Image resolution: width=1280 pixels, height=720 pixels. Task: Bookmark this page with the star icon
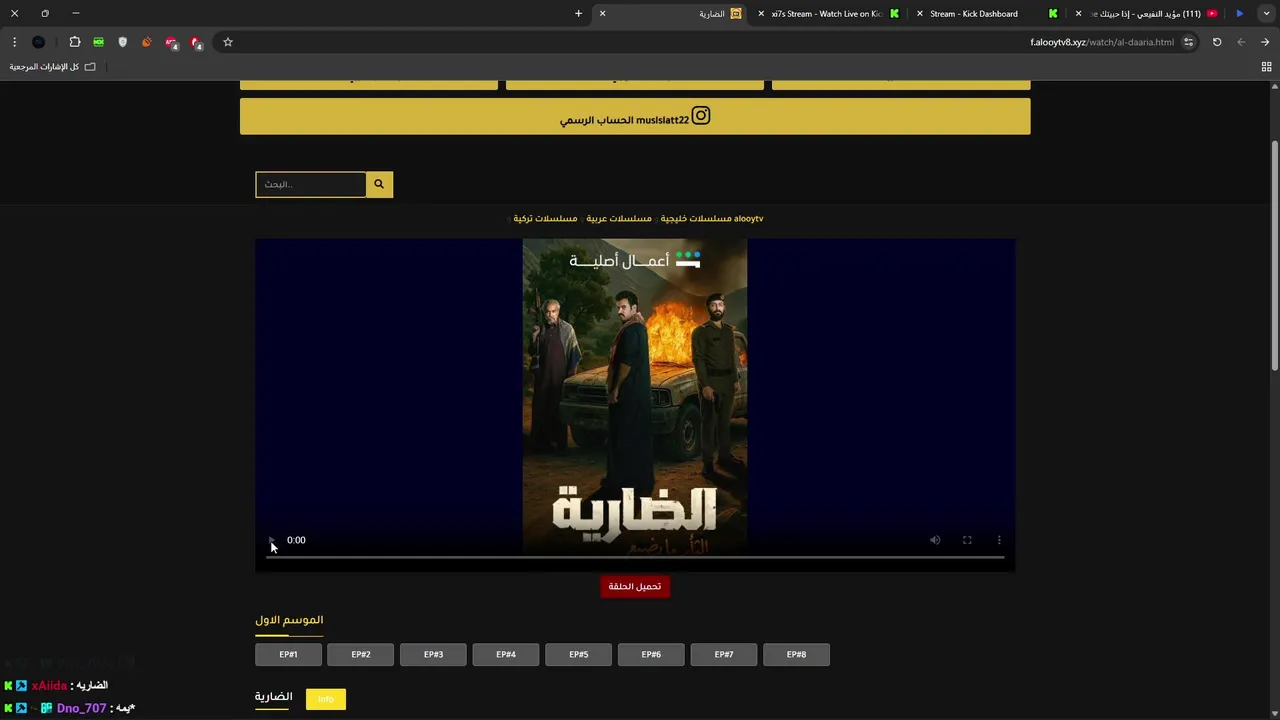(x=228, y=42)
